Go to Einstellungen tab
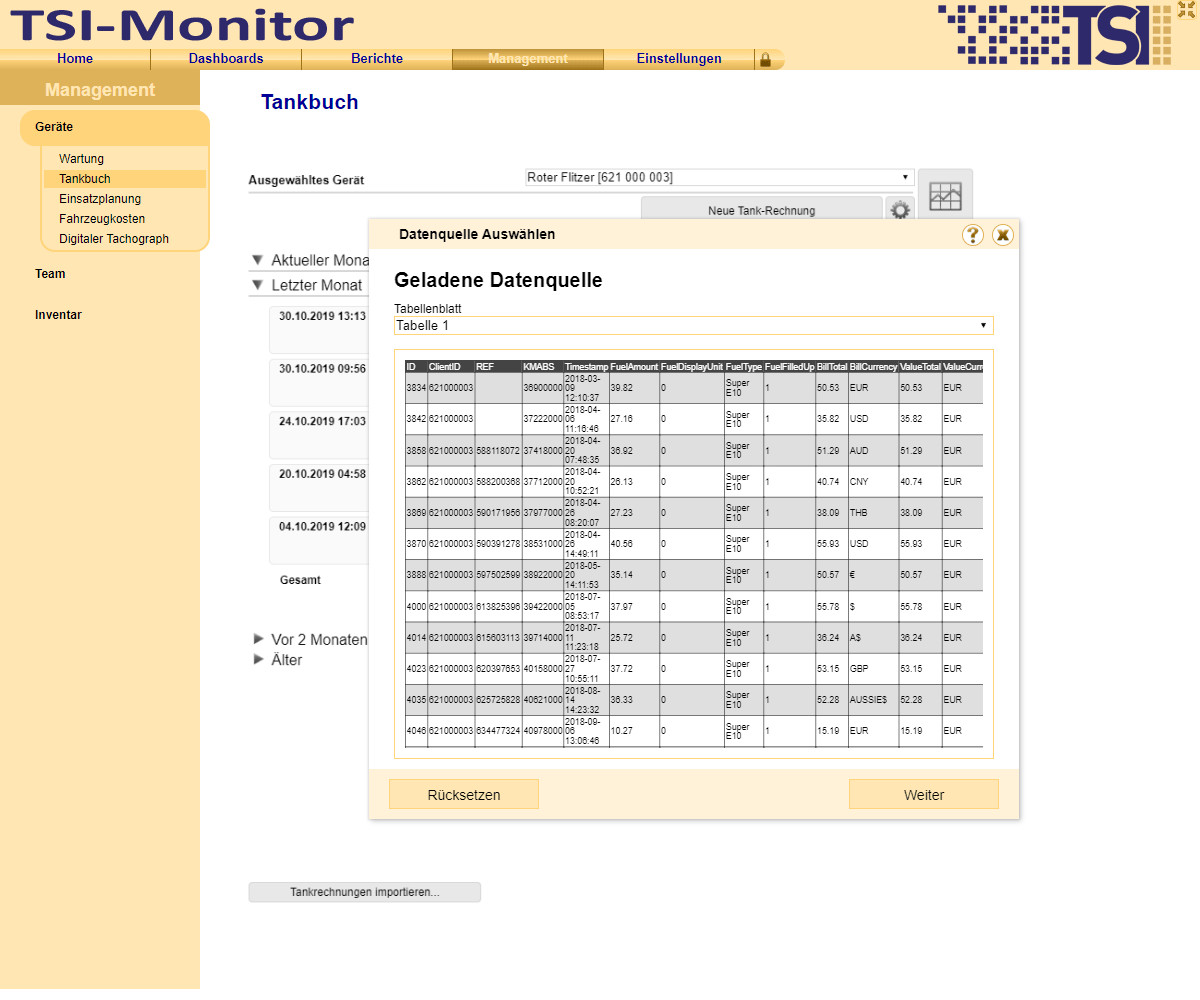This screenshot has height=1000, width=1200. [679, 59]
